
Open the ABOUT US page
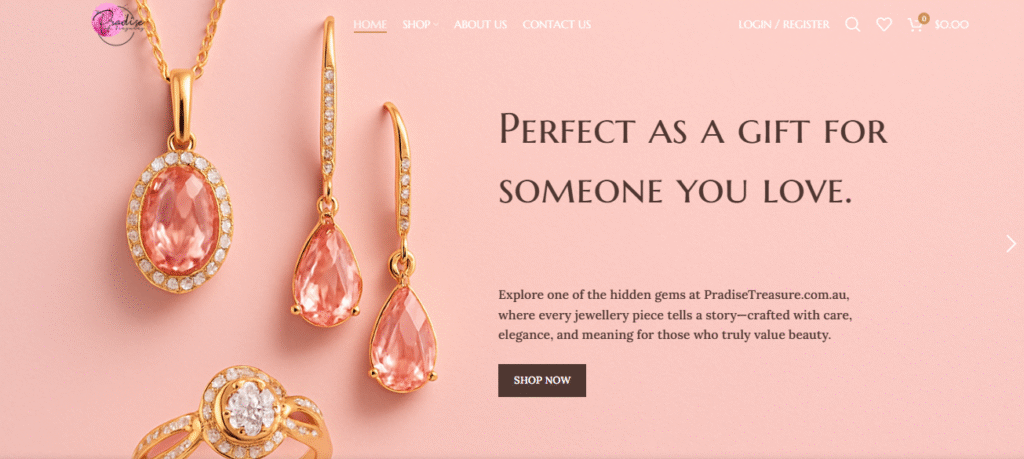point(480,24)
